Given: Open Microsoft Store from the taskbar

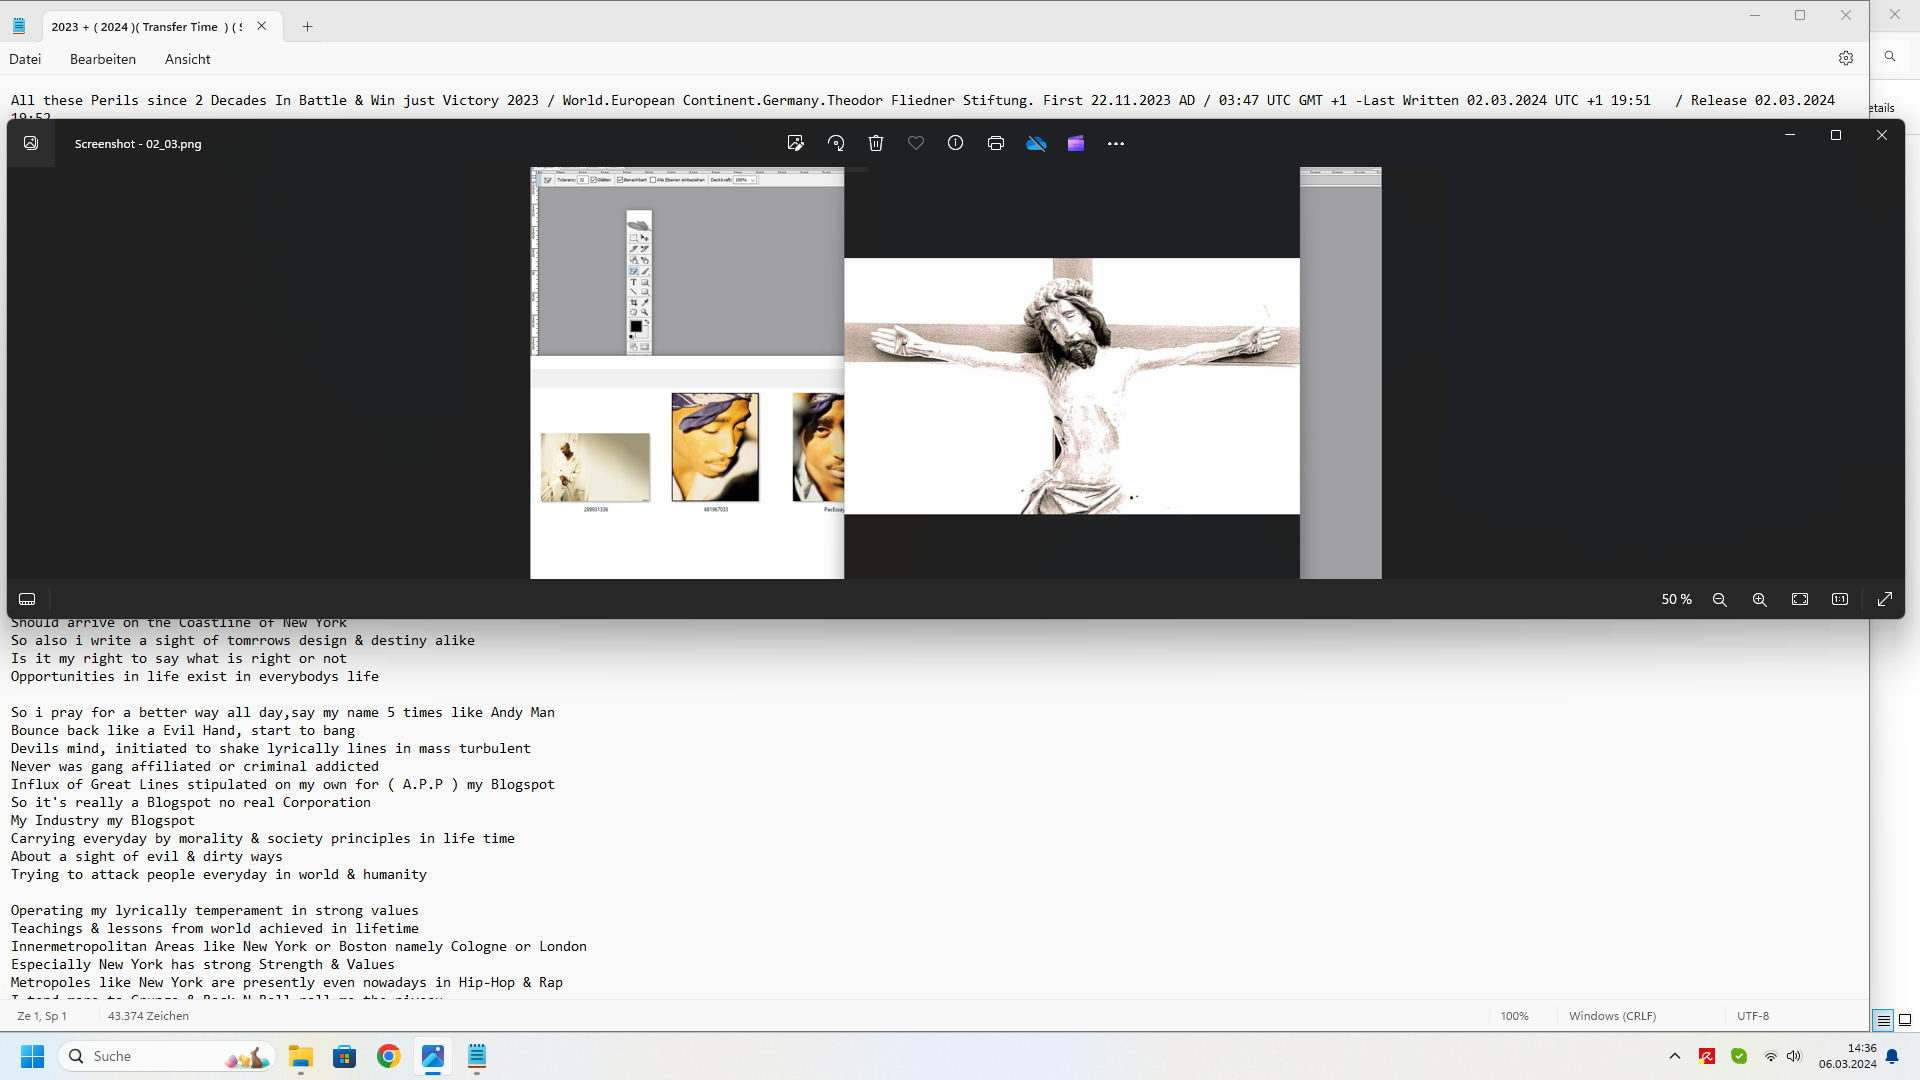Looking at the screenshot, I should click(x=345, y=1056).
